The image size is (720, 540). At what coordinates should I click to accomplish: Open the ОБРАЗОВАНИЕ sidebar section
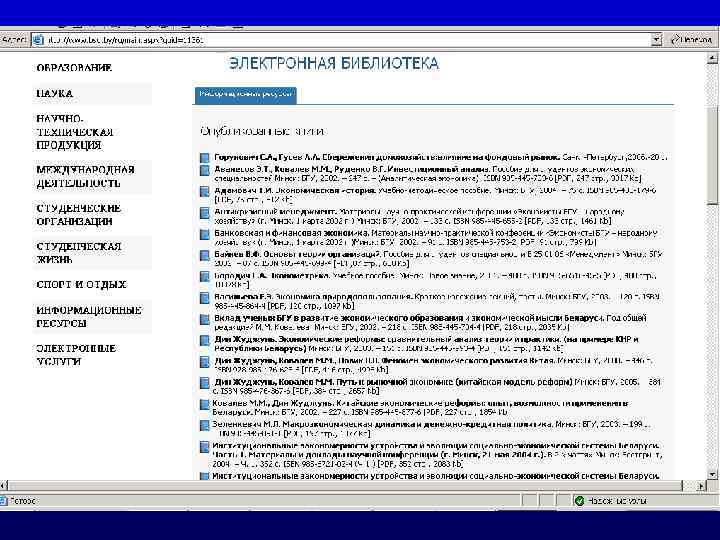(x=74, y=68)
